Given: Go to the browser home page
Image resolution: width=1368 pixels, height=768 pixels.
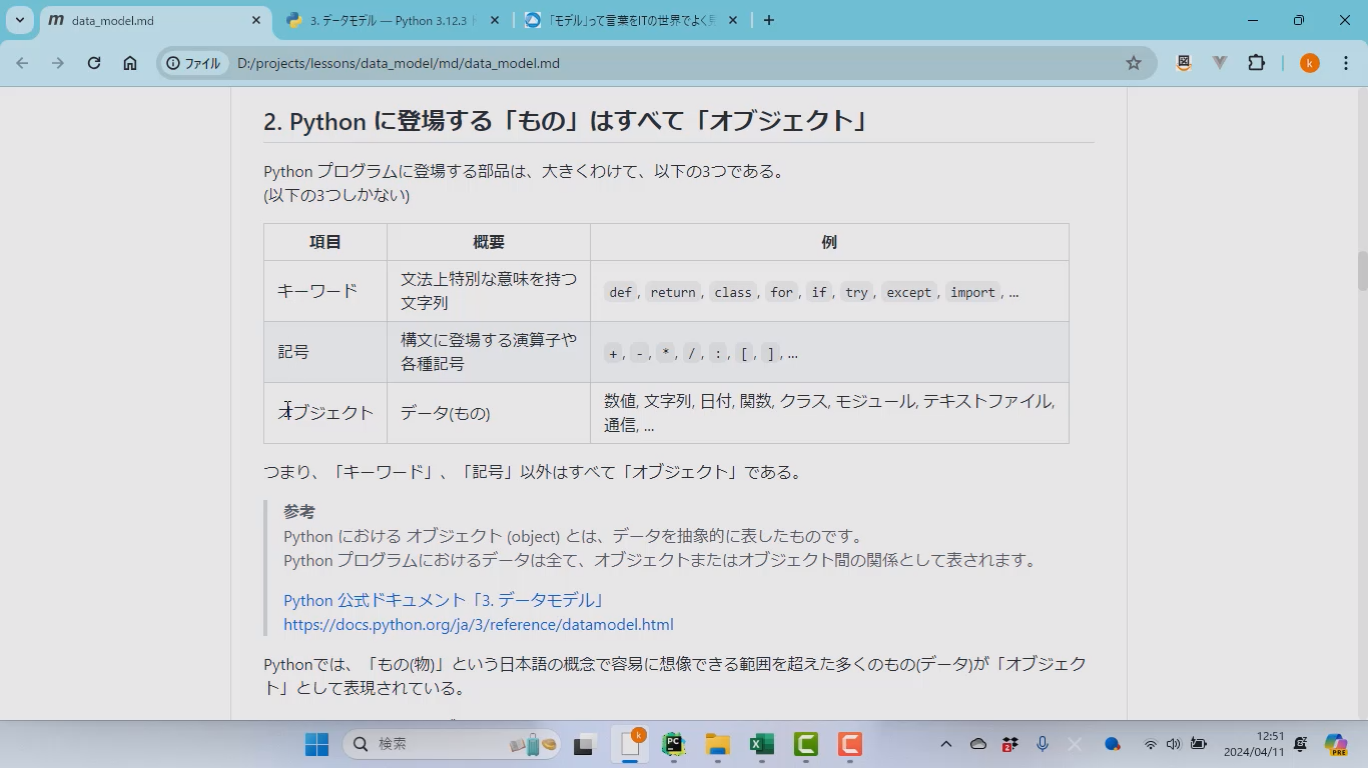Looking at the screenshot, I should [x=130, y=63].
